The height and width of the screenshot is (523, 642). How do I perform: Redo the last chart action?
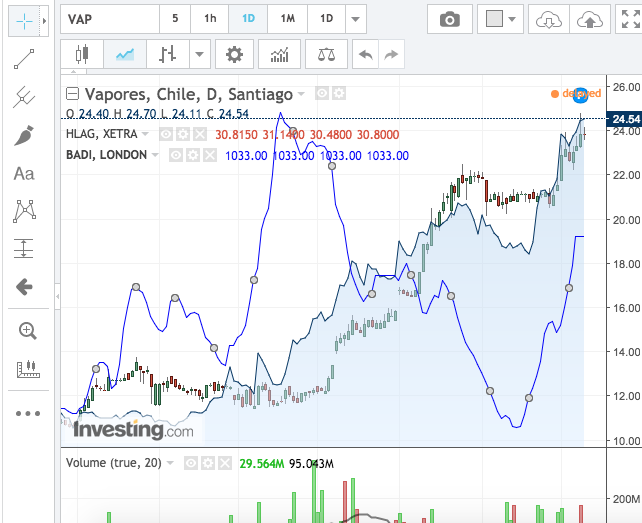(x=391, y=54)
